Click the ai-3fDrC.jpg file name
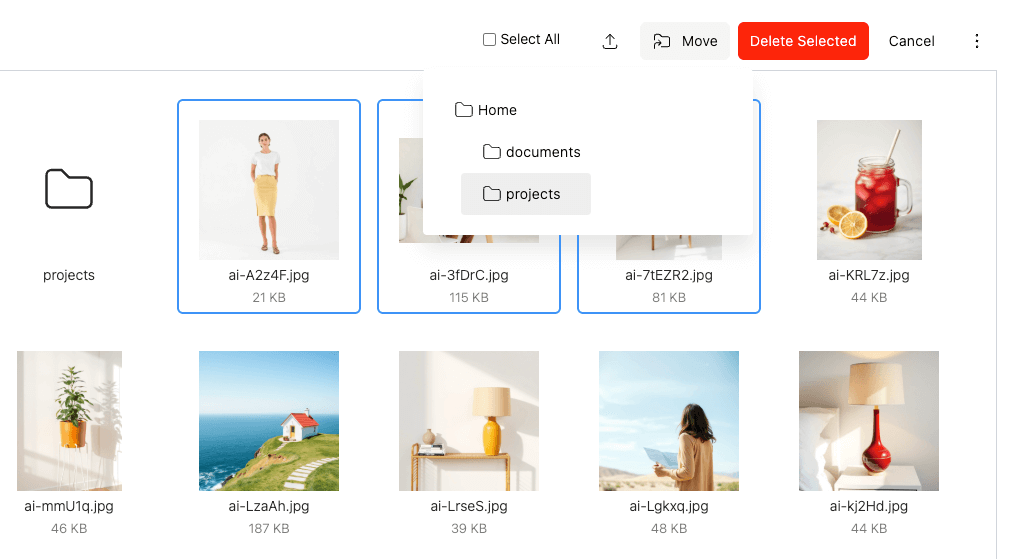 [x=469, y=275]
